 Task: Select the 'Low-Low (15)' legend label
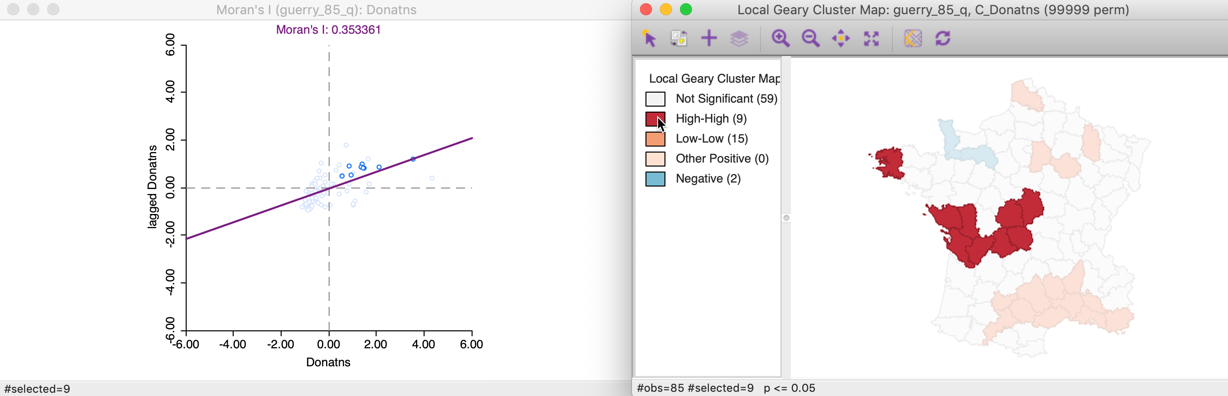point(711,139)
